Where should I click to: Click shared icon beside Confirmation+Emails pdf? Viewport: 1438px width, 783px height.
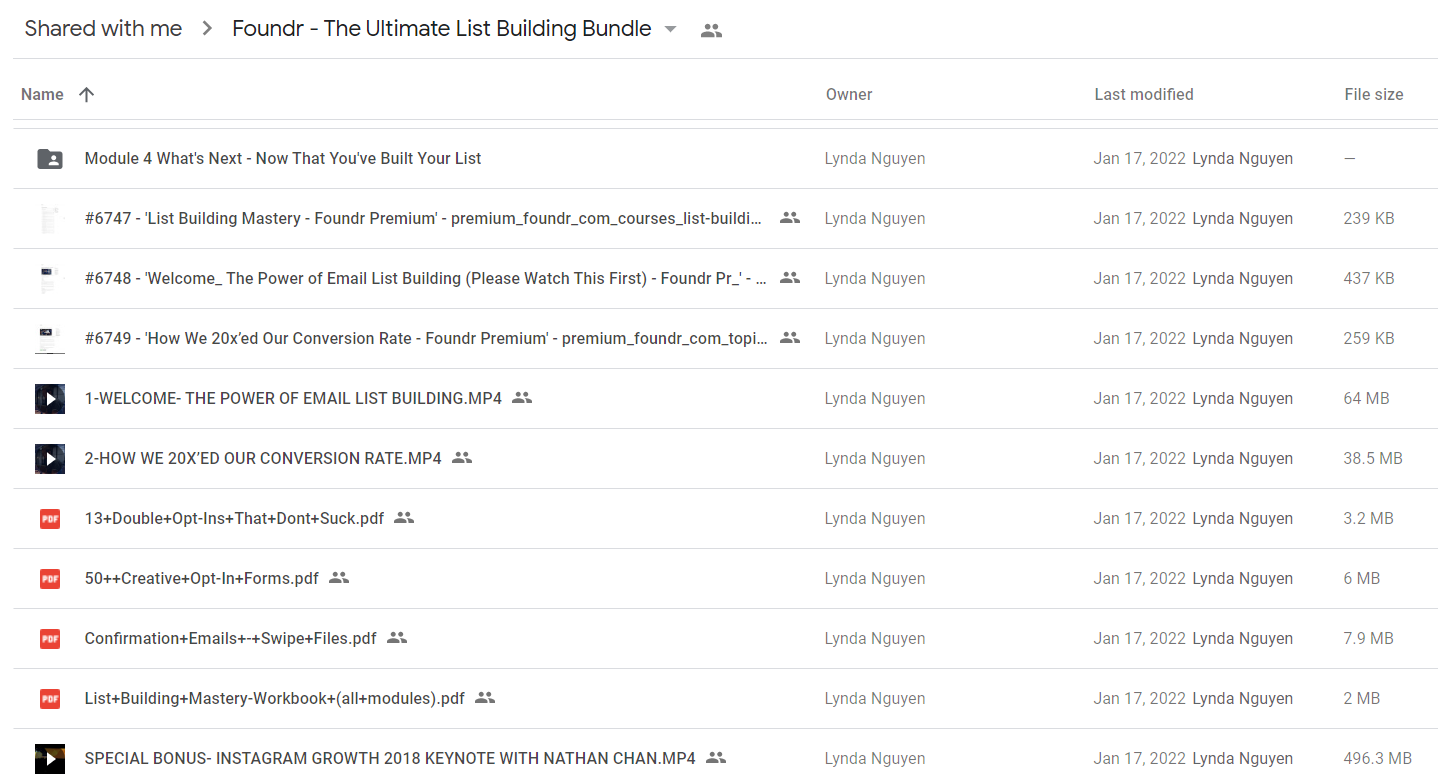397,637
